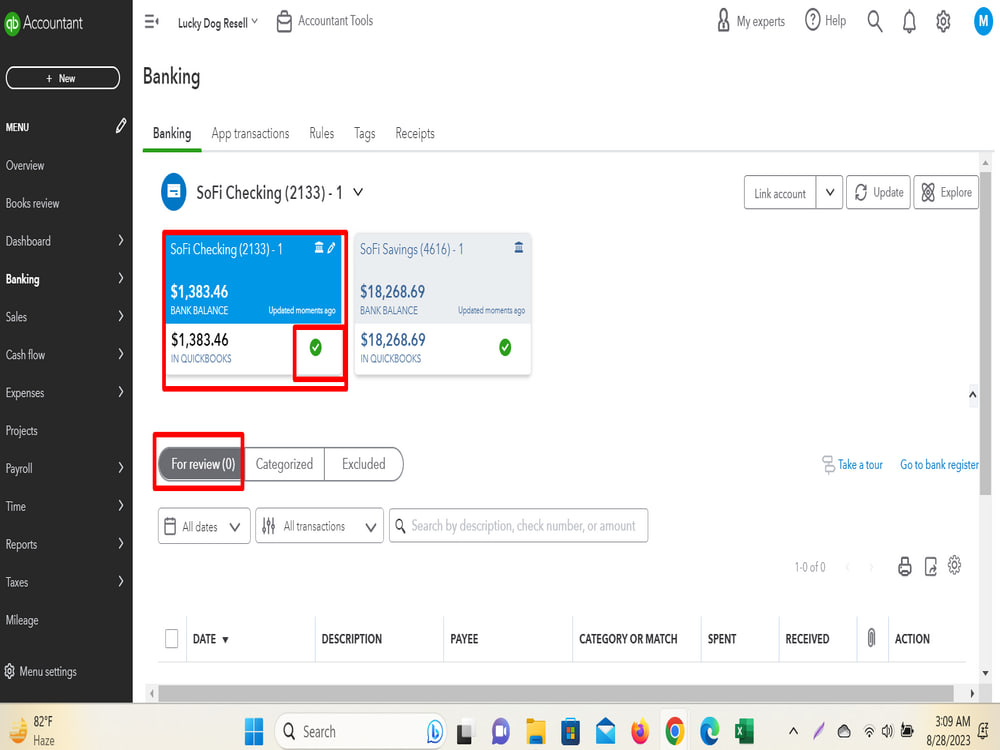Viewport: 1000px width, 750px height.
Task: Click the Link account button
Action: (x=780, y=193)
